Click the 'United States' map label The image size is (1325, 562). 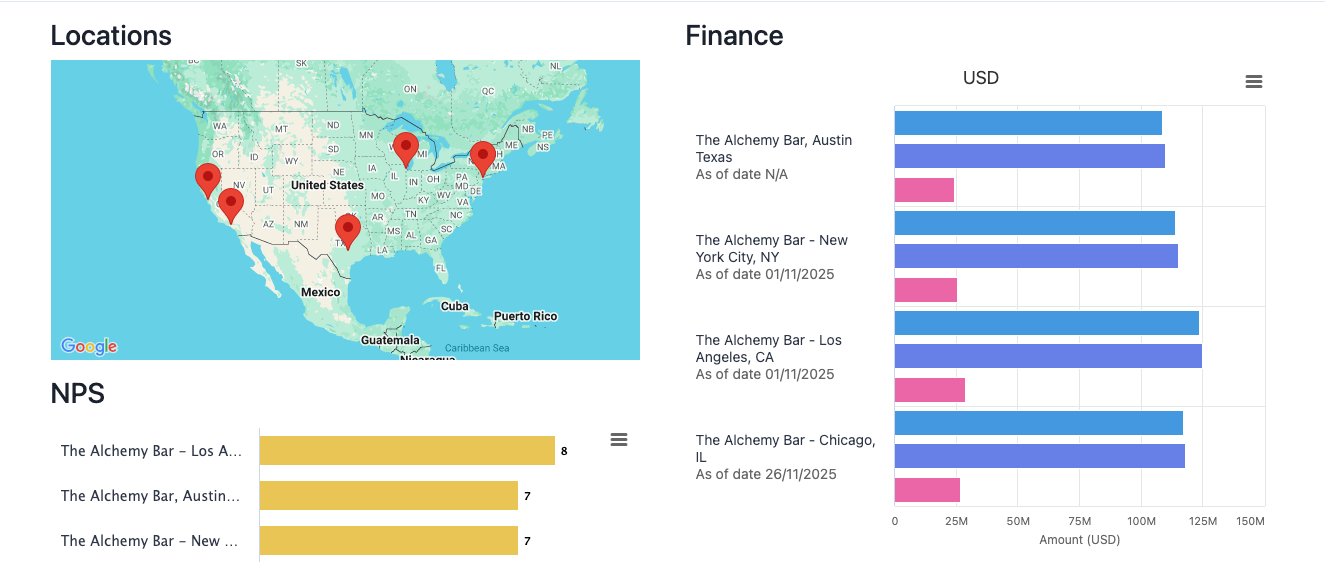[327, 185]
